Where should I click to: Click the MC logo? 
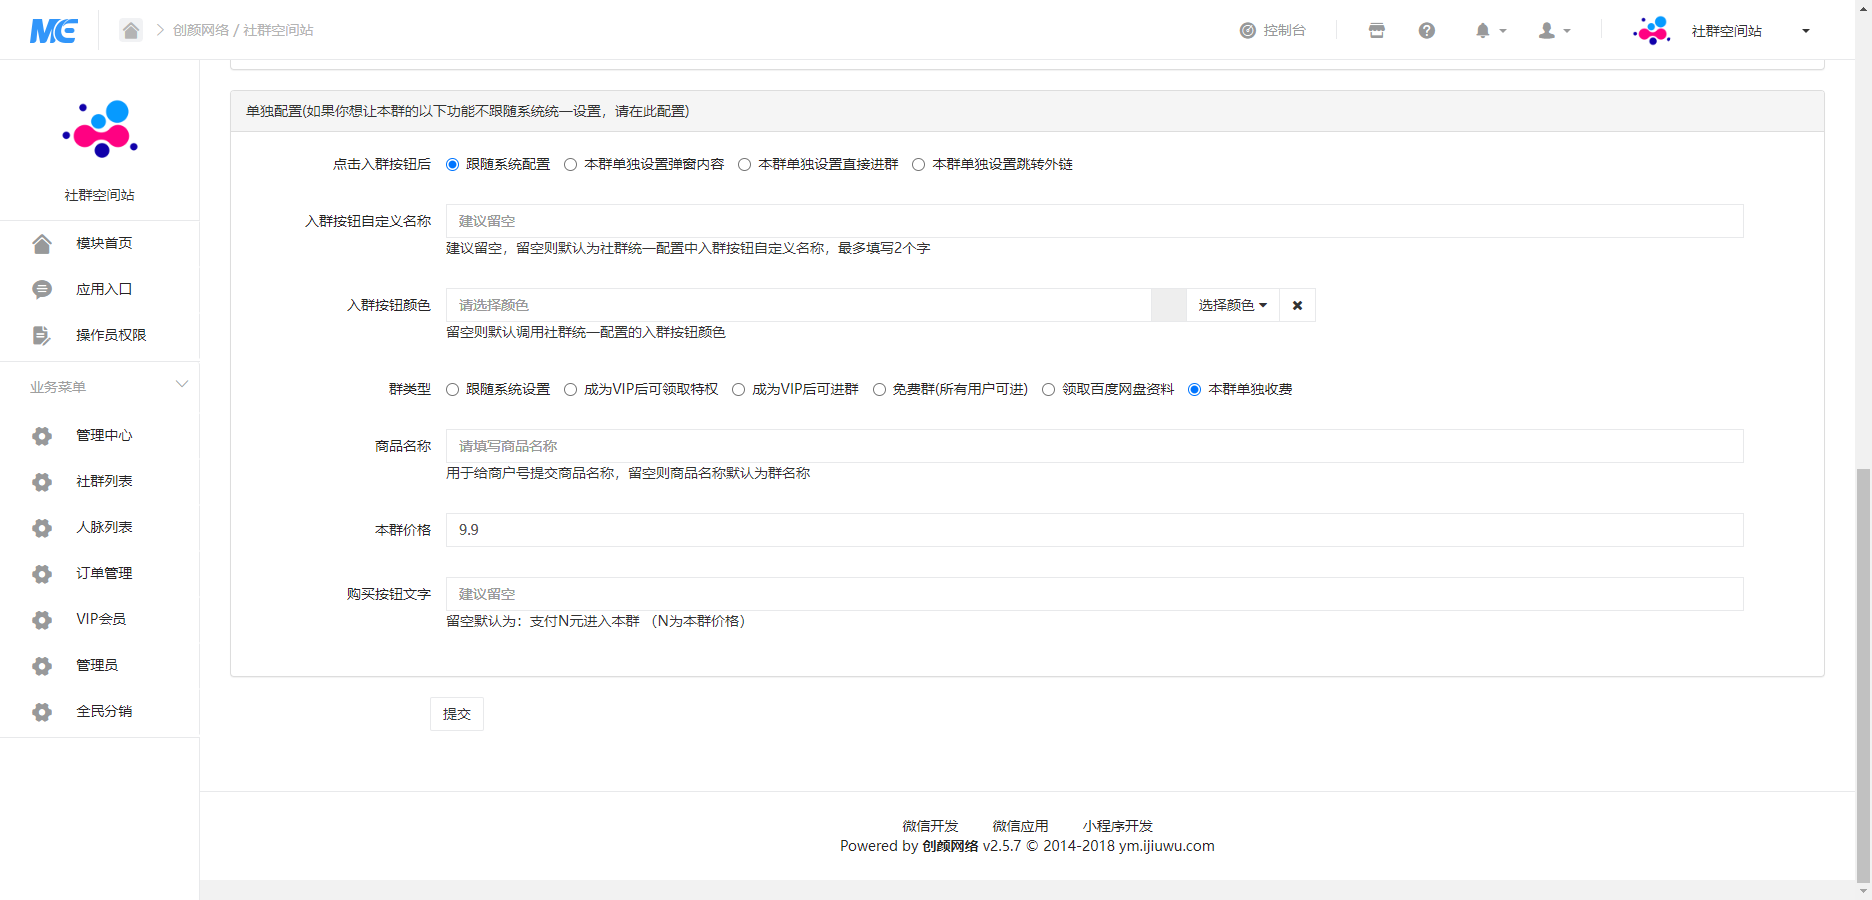tap(54, 31)
